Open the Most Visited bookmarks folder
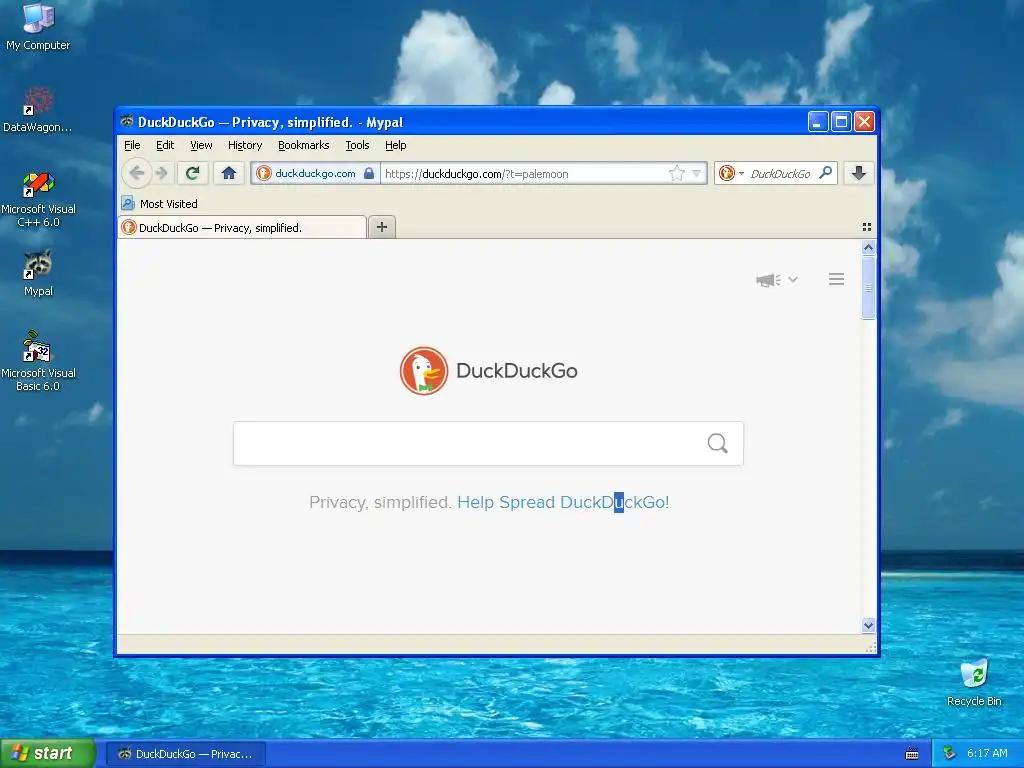 (159, 204)
